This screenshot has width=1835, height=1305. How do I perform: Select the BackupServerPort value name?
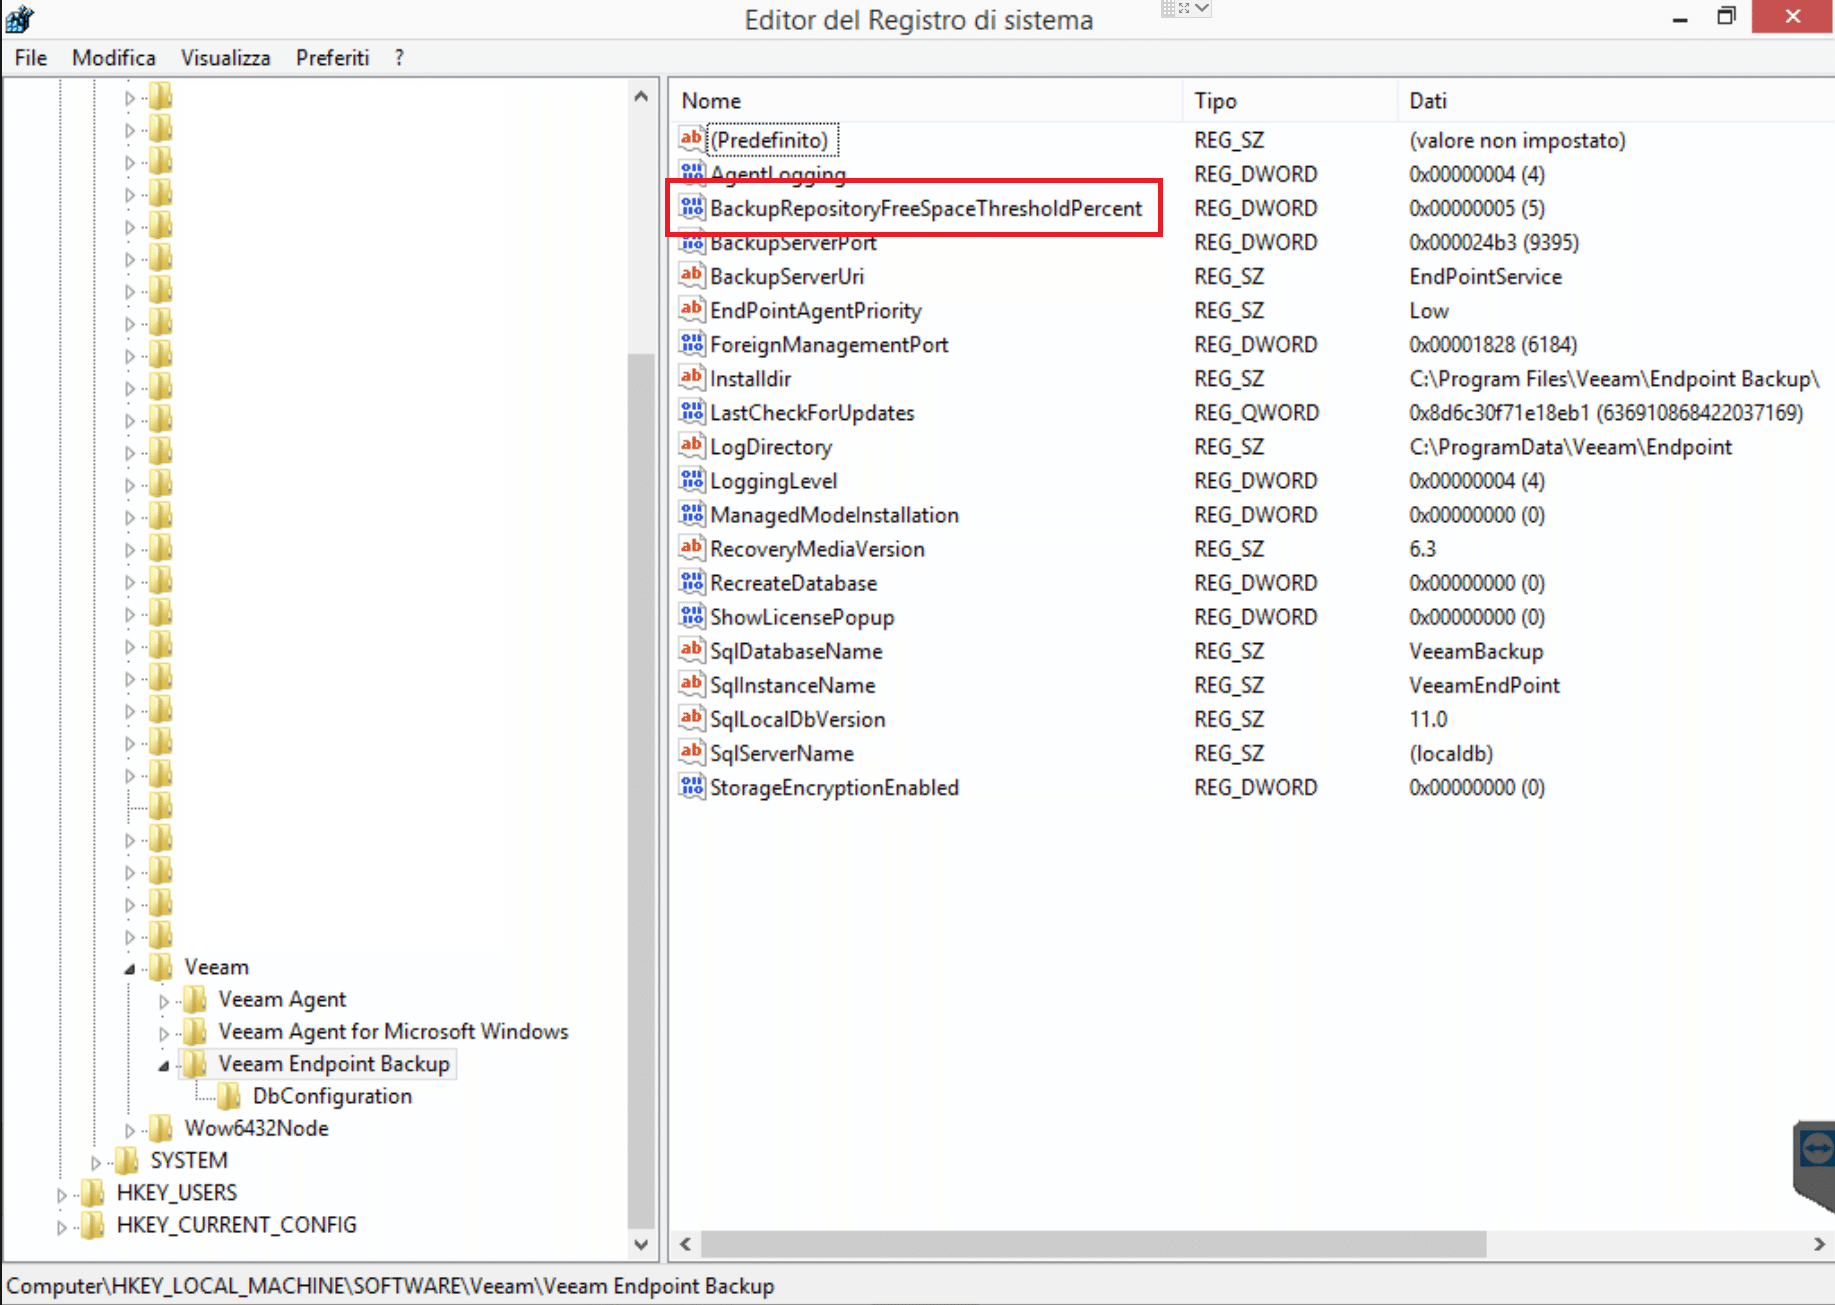click(x=793, y=242)
